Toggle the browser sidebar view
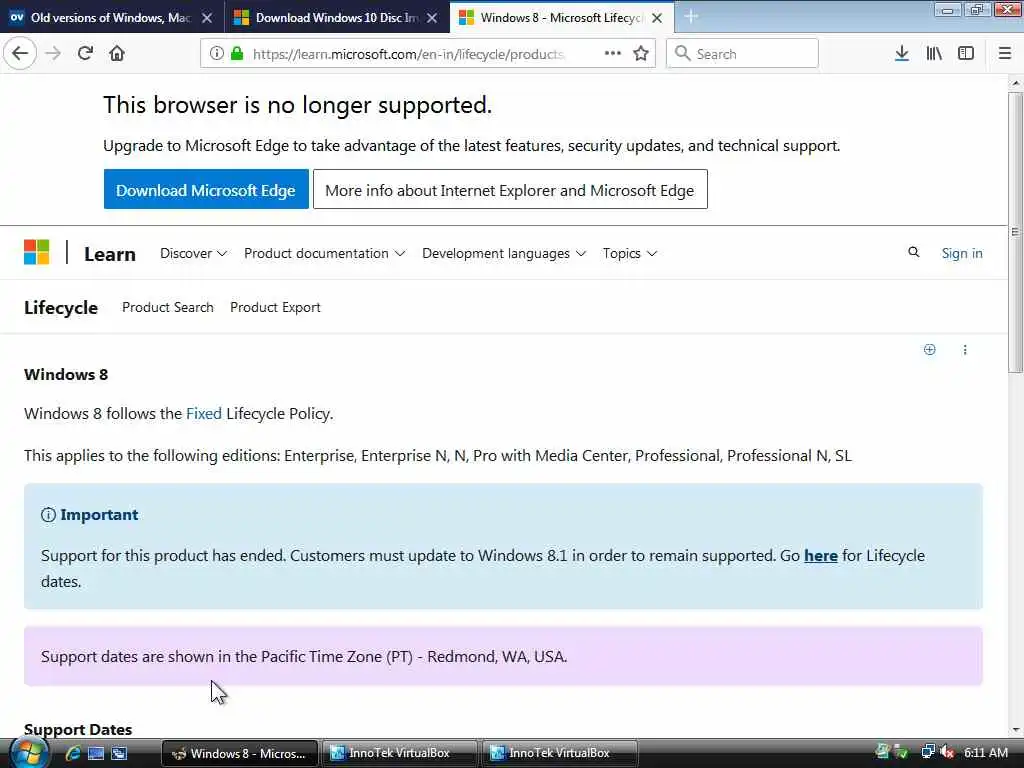1024x768 pixels. (x=966, y=54)
